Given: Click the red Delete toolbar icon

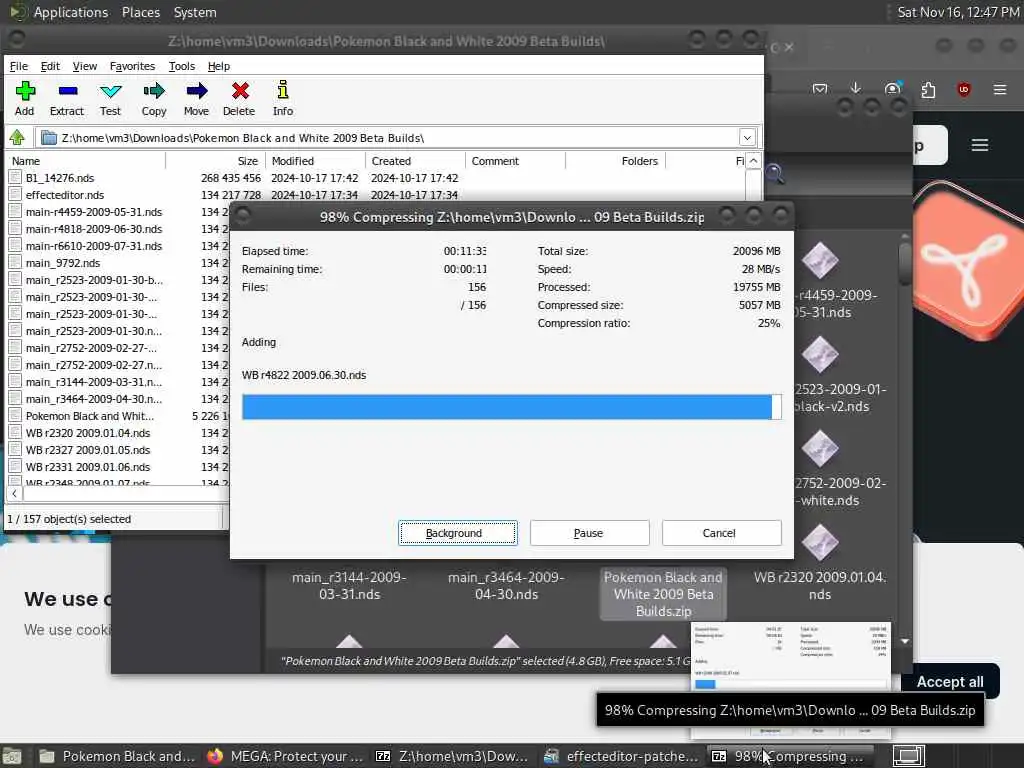Looking at the screenshot, I should click(240, 99).
